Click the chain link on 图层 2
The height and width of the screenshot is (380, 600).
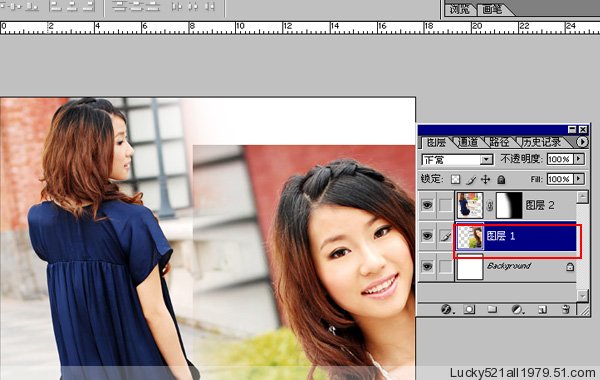pos(490,206)
